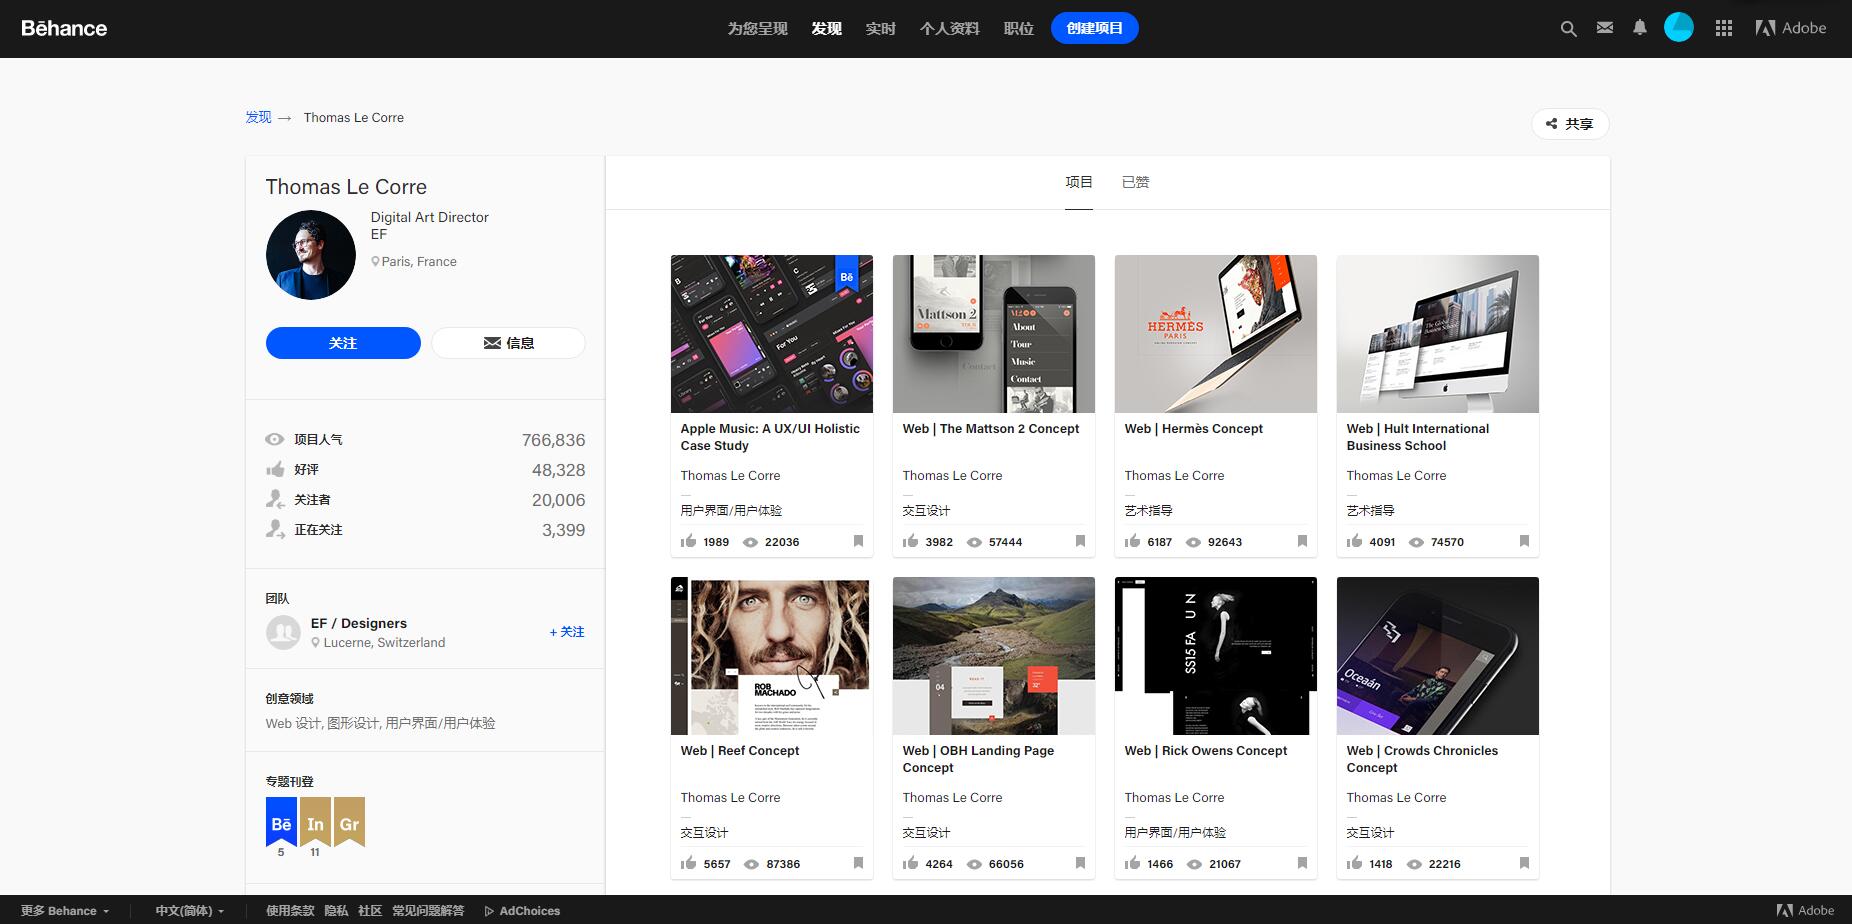
Task: Open the 常见问题解答 footer link
Action: coord(428,911)
